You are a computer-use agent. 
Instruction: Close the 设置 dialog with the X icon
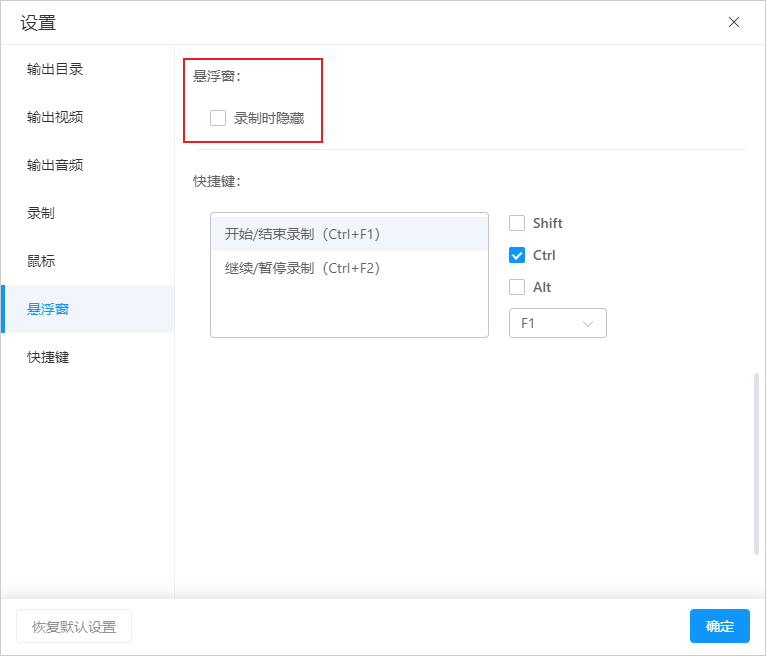[733, 22]
